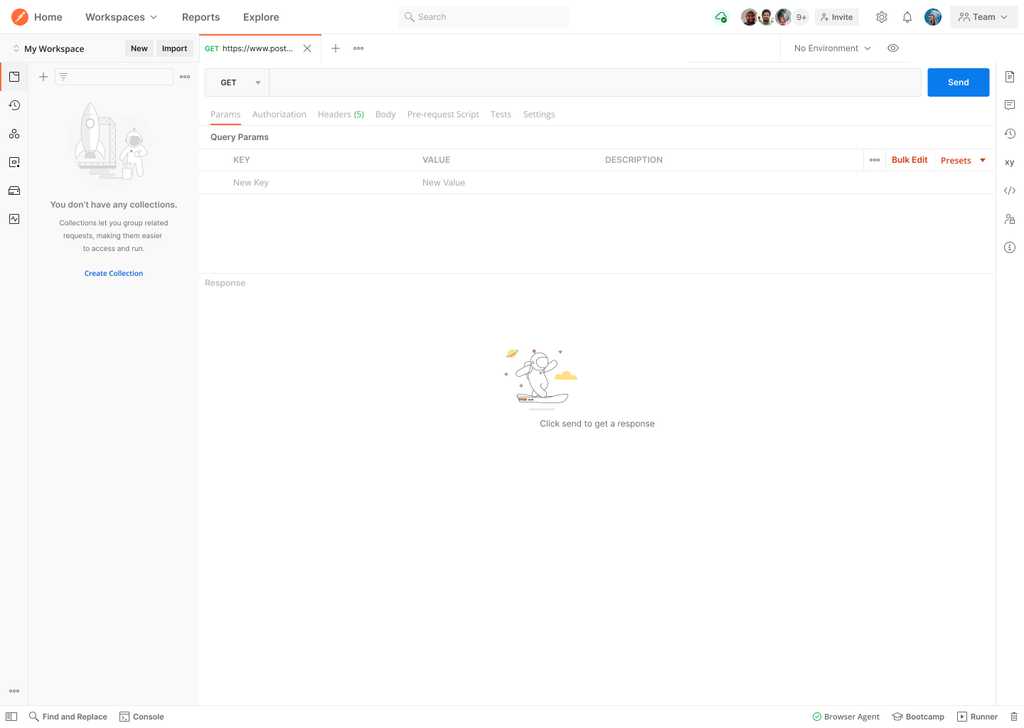
Task: Switch to the Headers (5) tab
Action: tap(341, 114)
